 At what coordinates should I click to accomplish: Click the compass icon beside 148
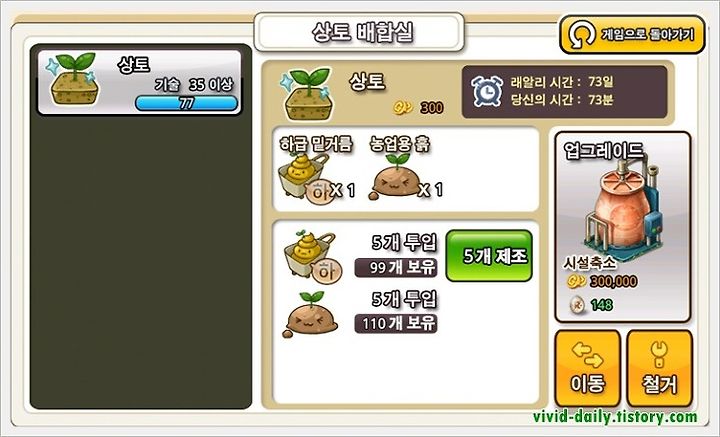click(577, 304)
